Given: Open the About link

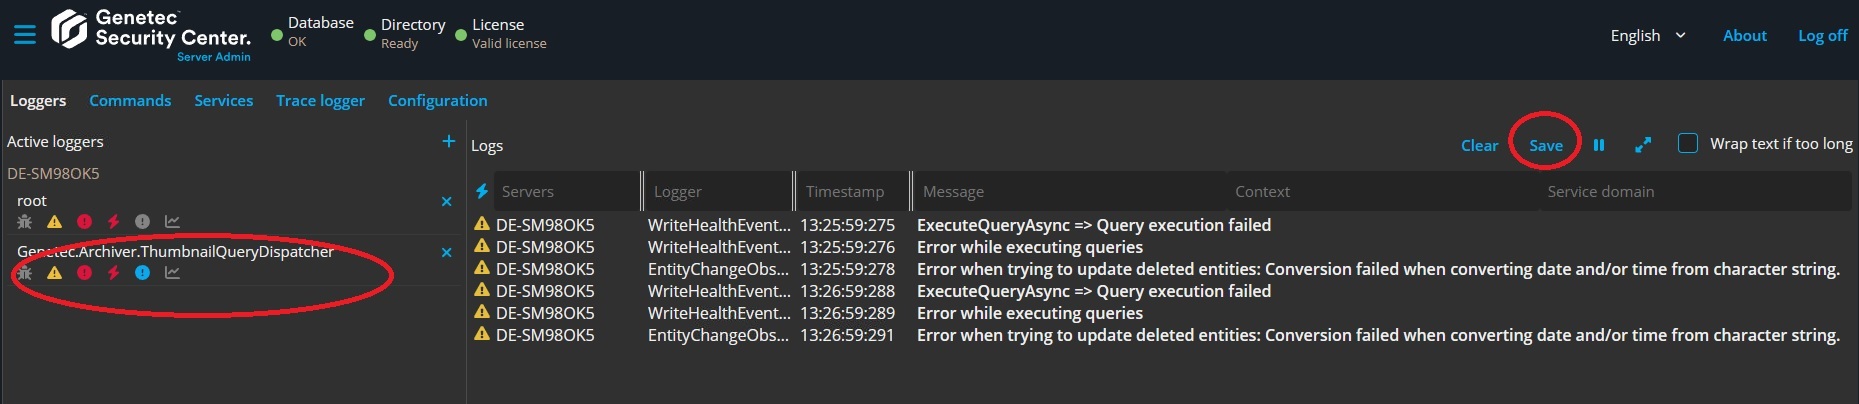Looking at the screenshot, I should (x=1744, y=36).
